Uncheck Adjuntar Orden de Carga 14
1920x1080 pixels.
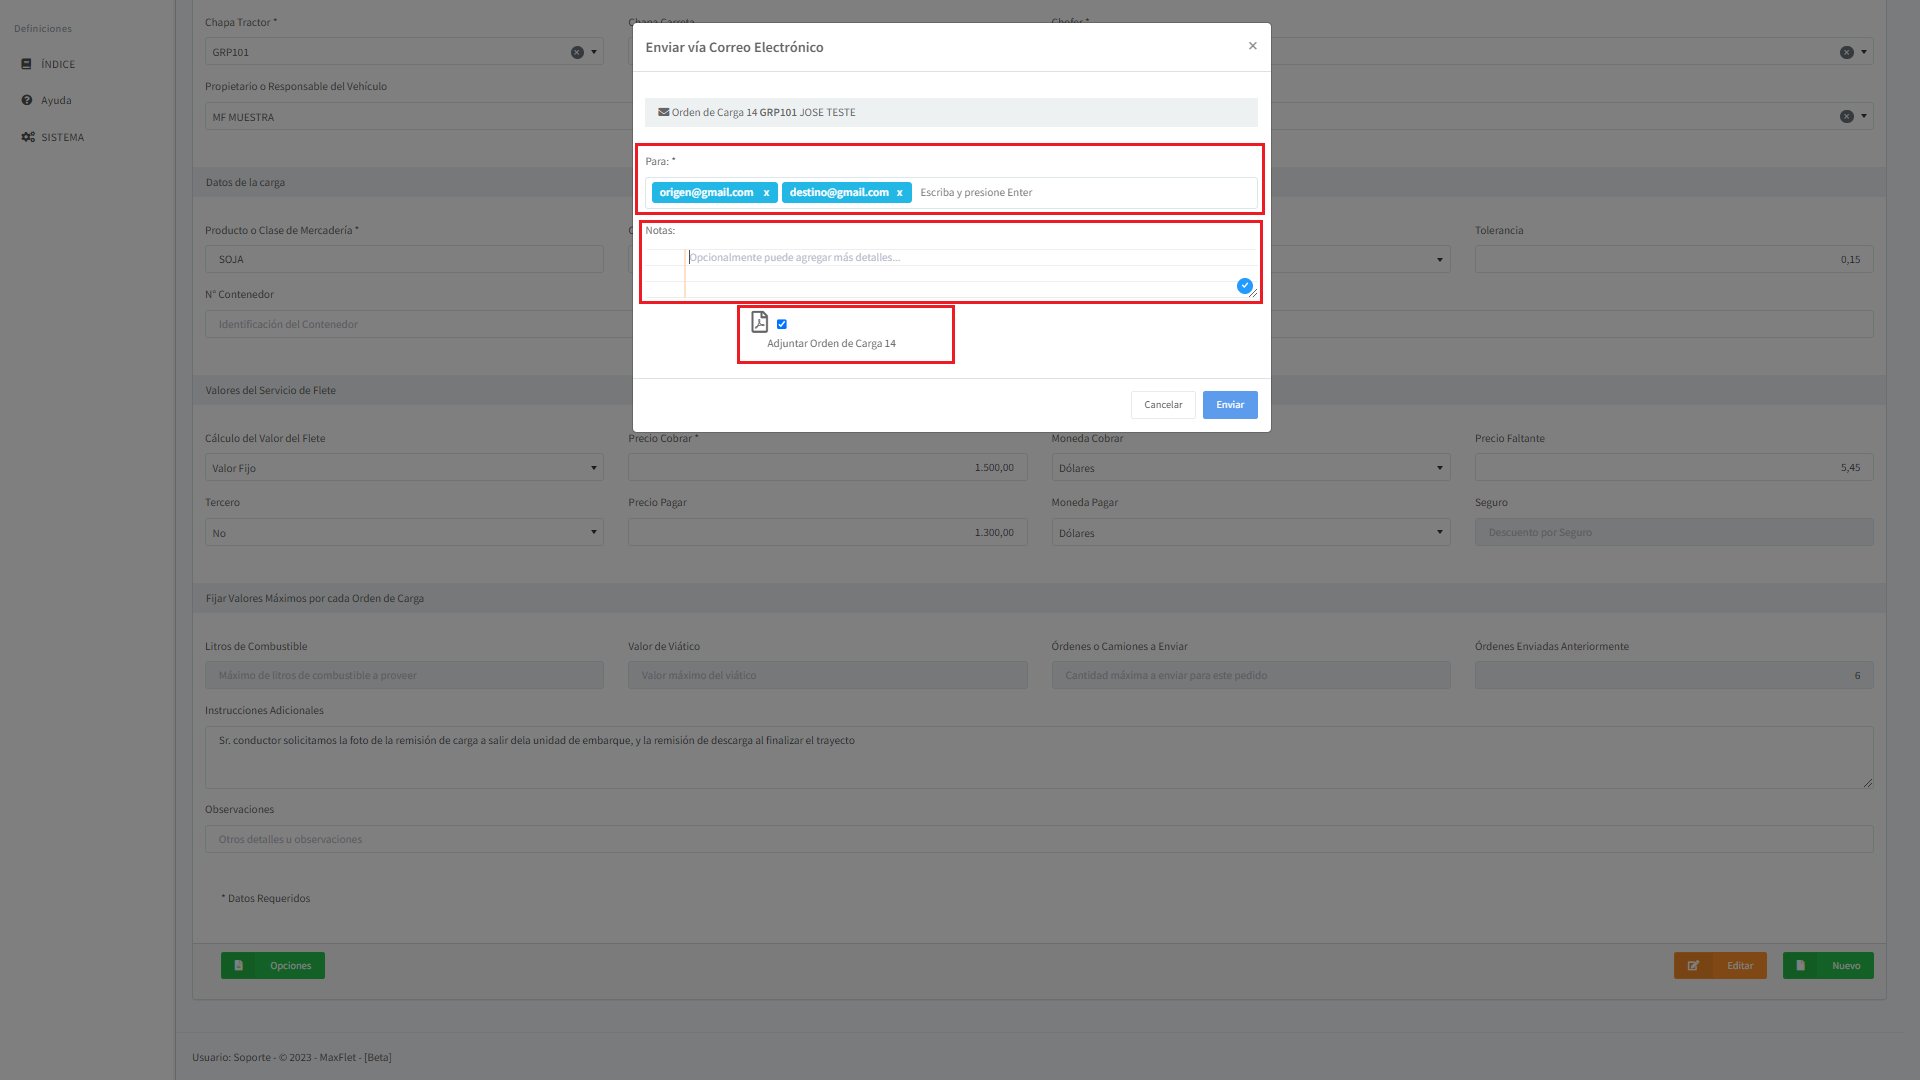782,324
